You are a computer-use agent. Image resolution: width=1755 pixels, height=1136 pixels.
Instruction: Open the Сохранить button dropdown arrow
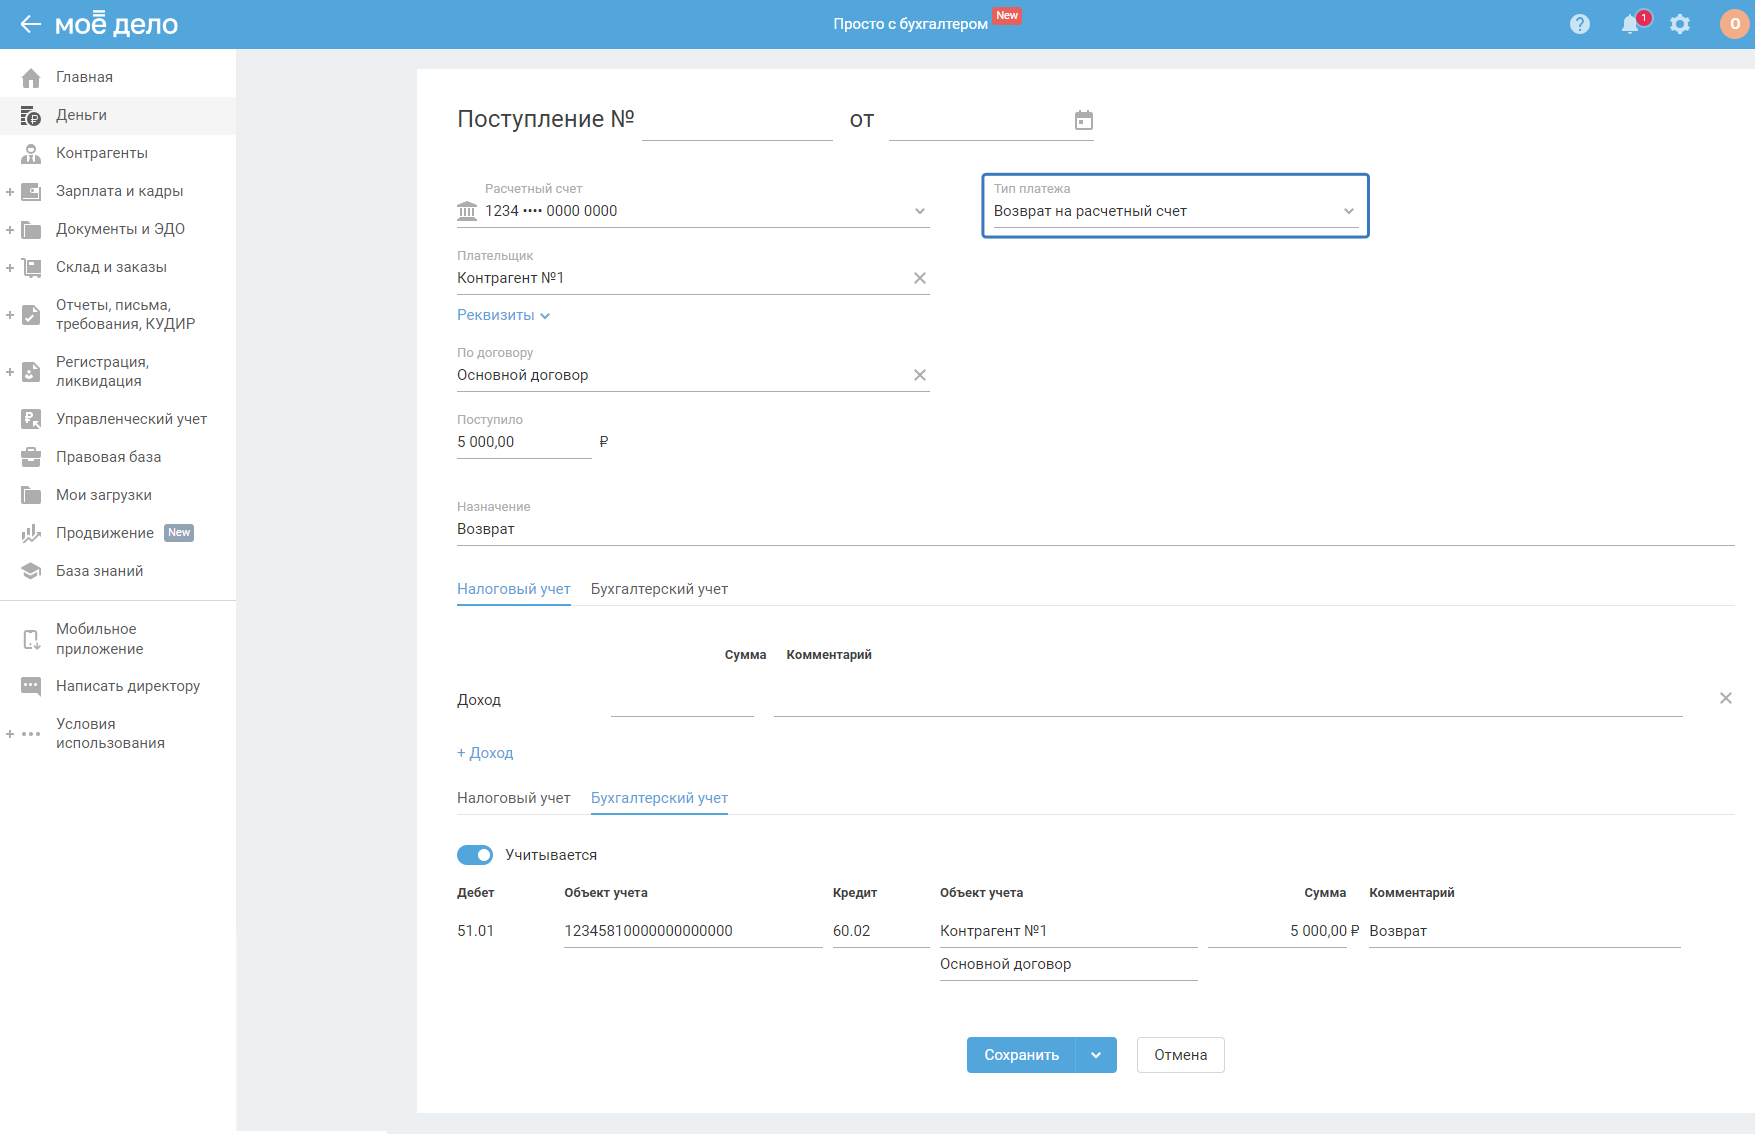click(1096, 1055)
